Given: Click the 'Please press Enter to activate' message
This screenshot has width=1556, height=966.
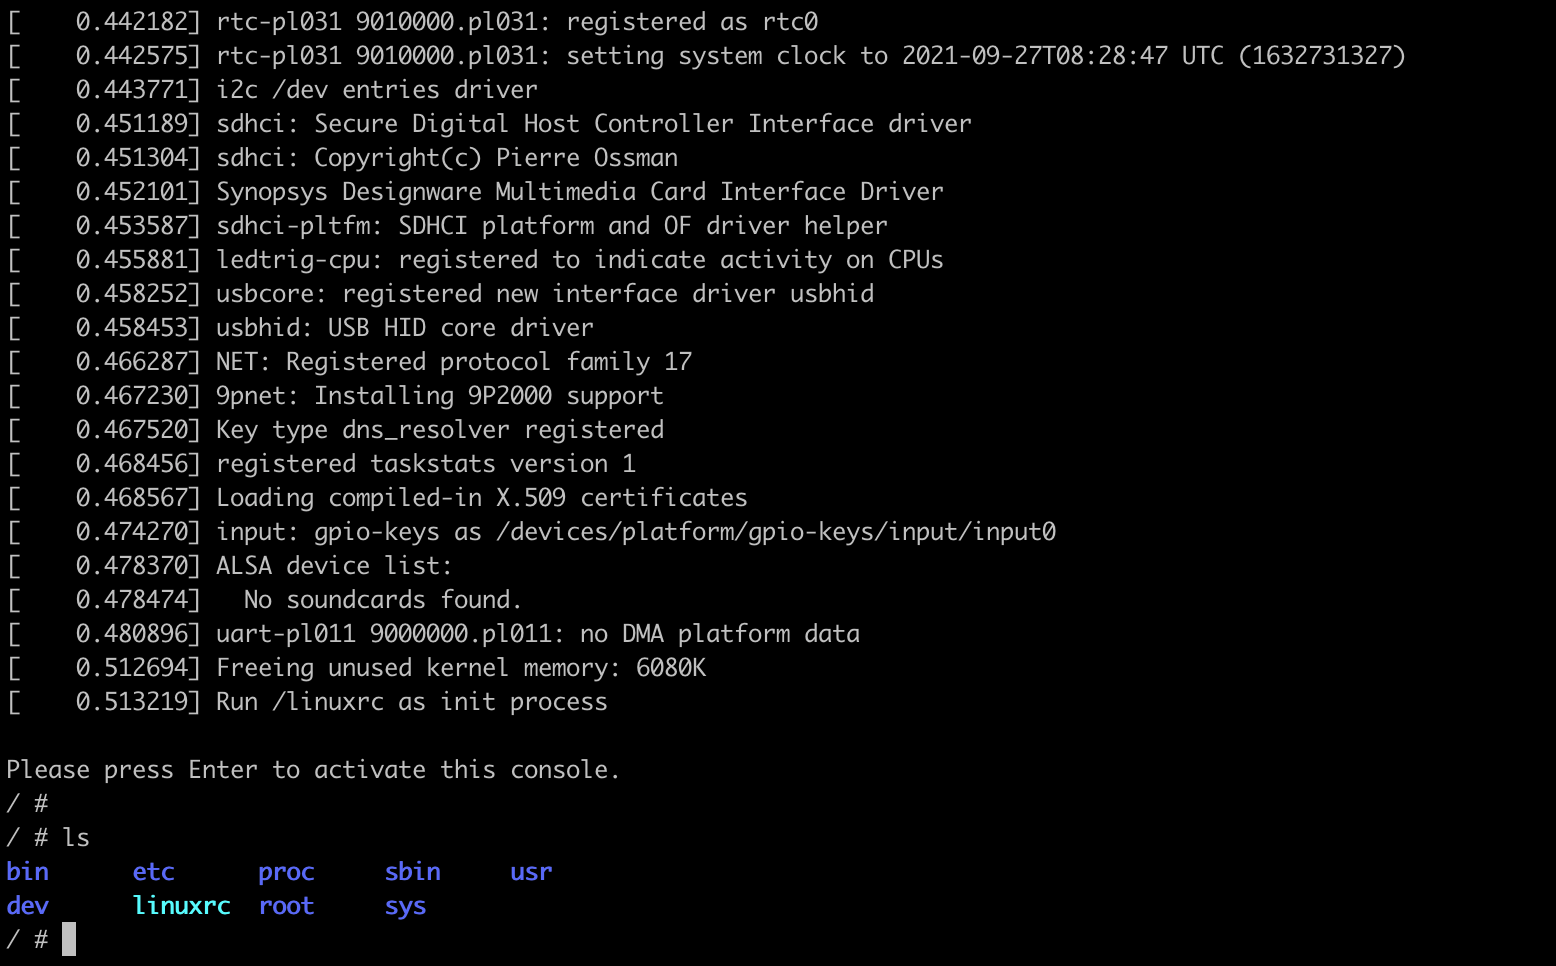Looking at the screenshot, I should (x=313, y=770).
